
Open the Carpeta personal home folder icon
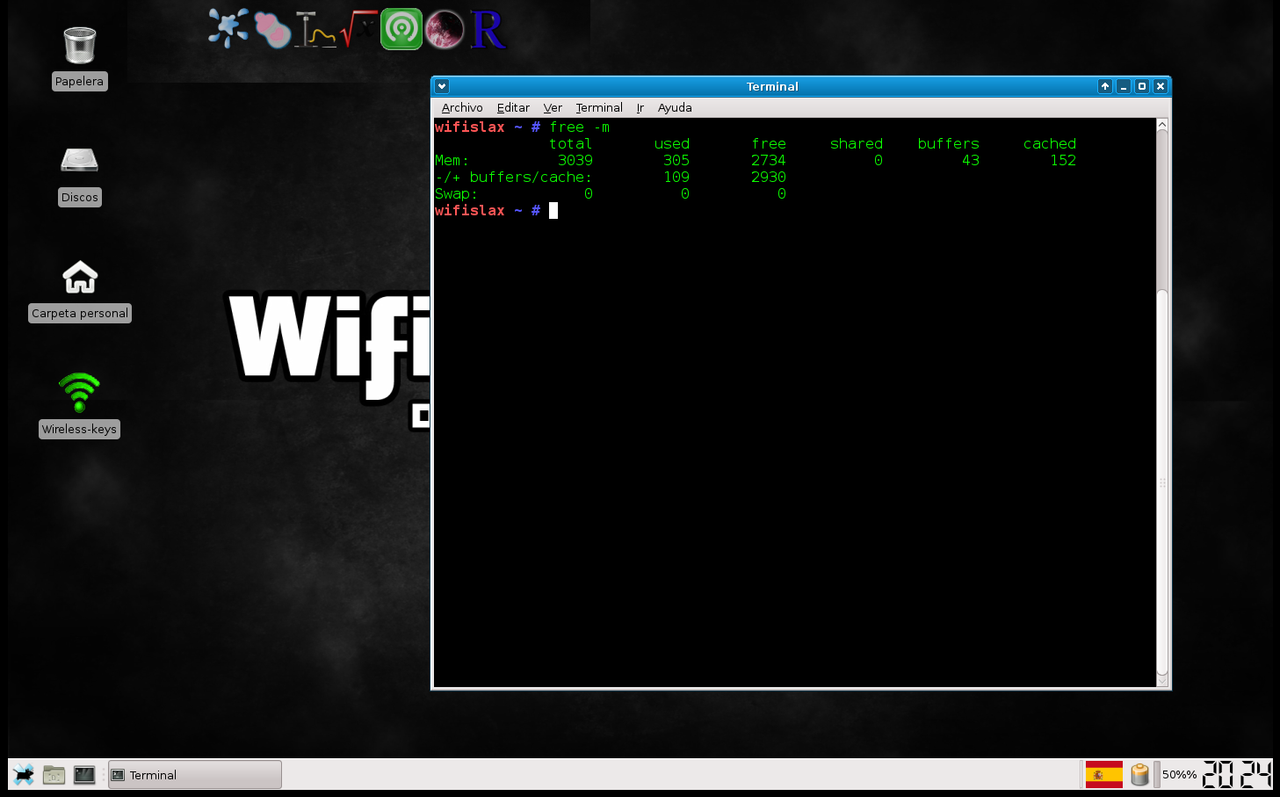coord(80,277)
